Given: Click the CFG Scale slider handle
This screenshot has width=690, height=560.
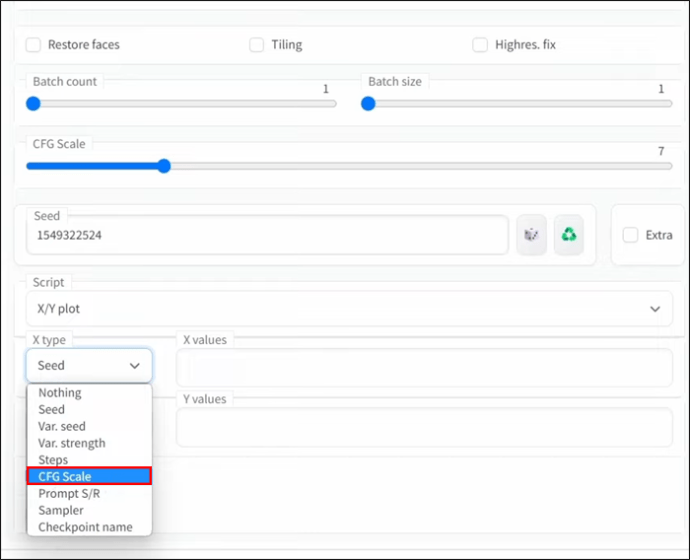Looking at the screenshot, I should [x=164, y=166].
